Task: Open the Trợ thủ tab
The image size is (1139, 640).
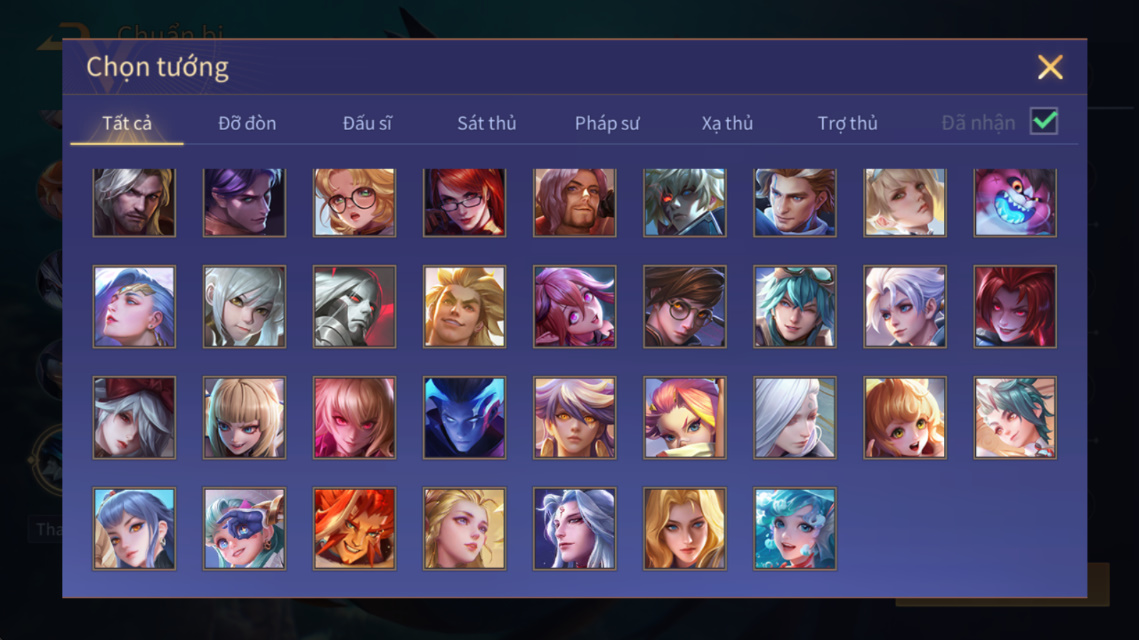Action: coord(847,123)
